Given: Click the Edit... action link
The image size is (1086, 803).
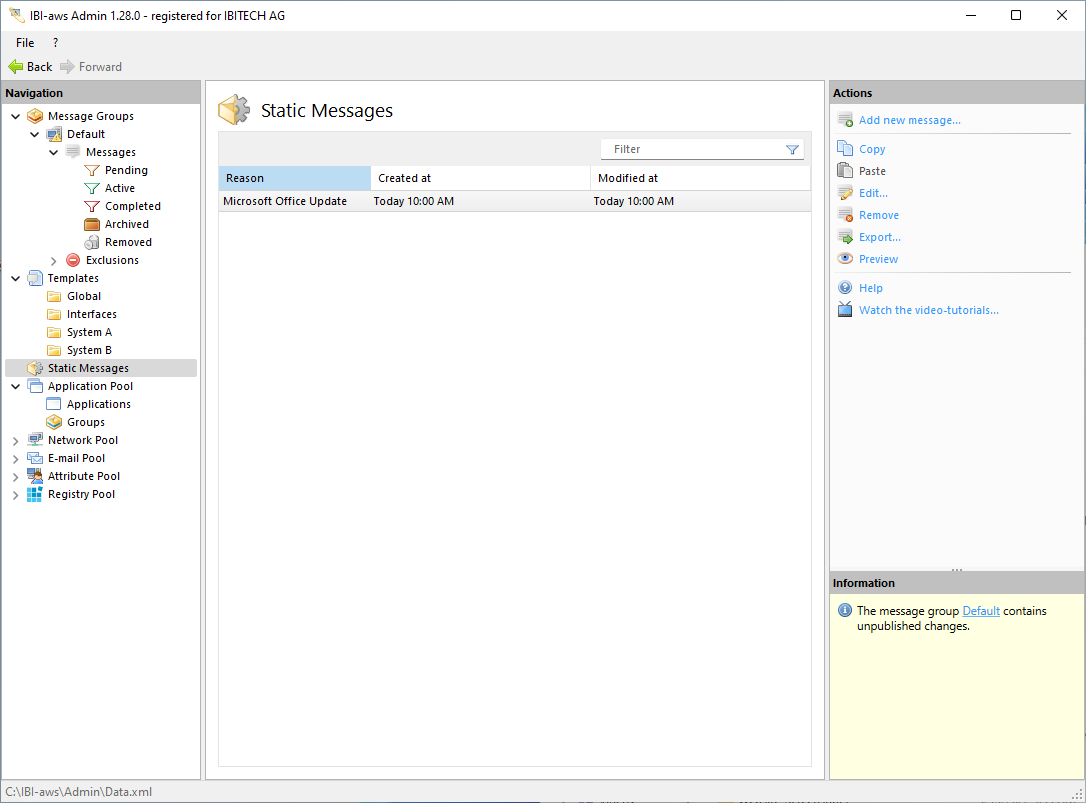Looking at the screenshot, I should click(x=873, y=193).
